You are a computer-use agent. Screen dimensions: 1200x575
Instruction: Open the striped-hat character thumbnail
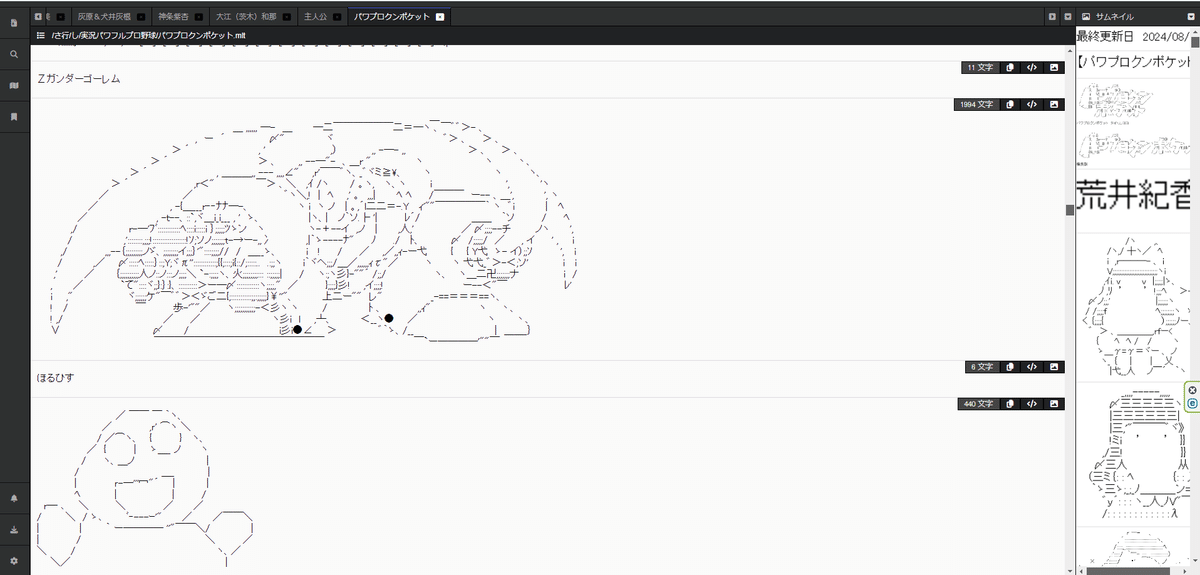(1134, 455)
